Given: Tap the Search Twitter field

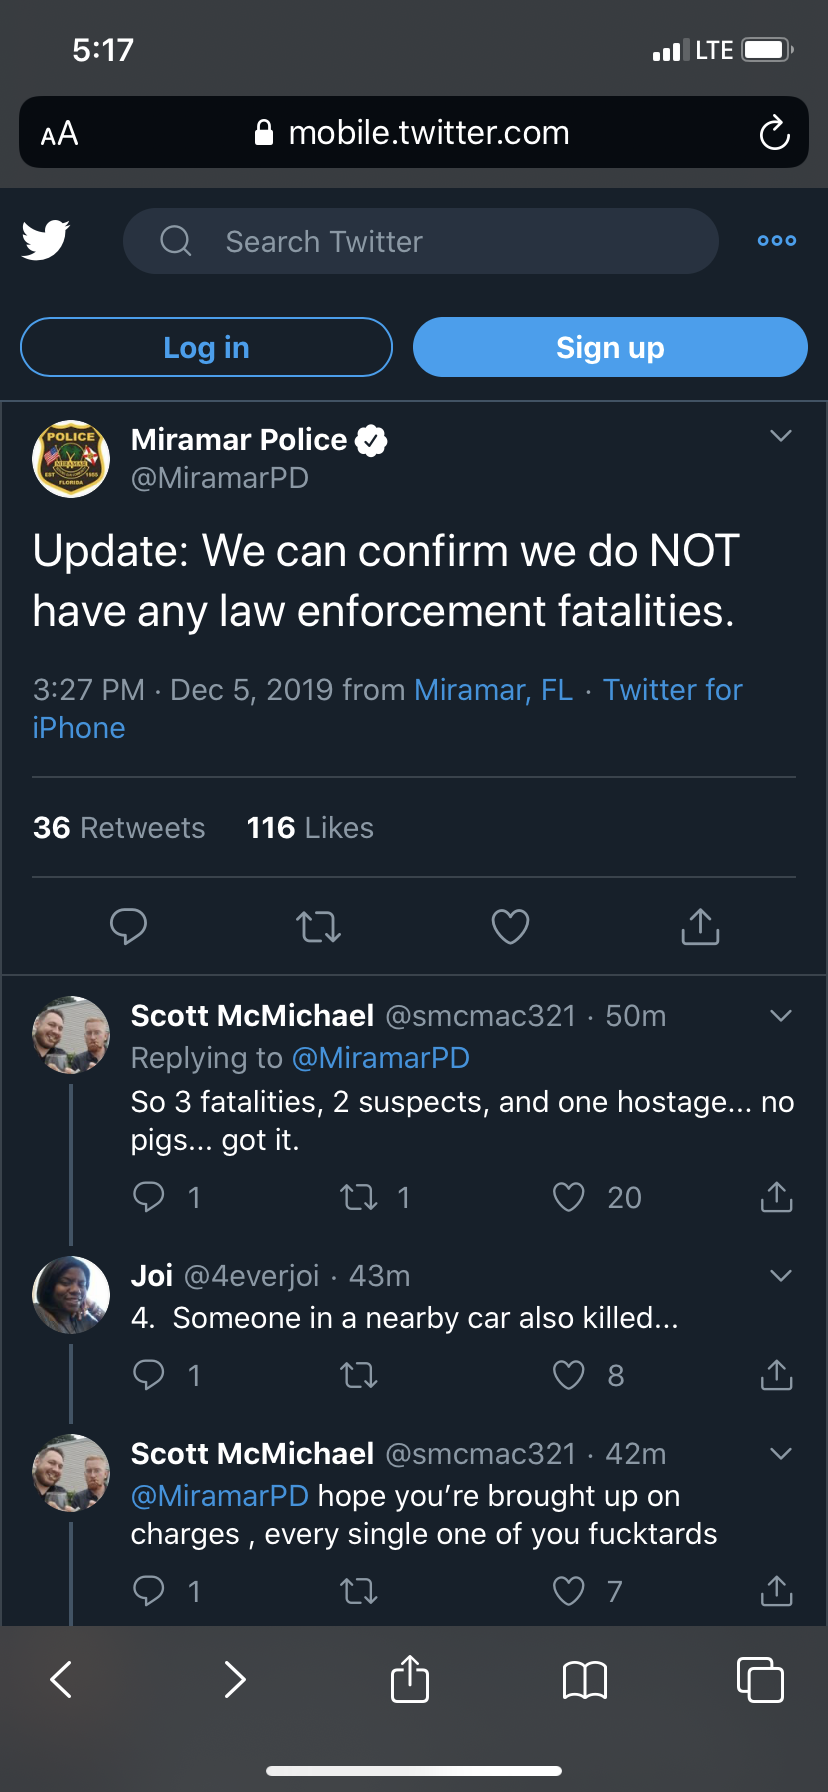Looking at the screenshot, I should [x=420, y=241].
